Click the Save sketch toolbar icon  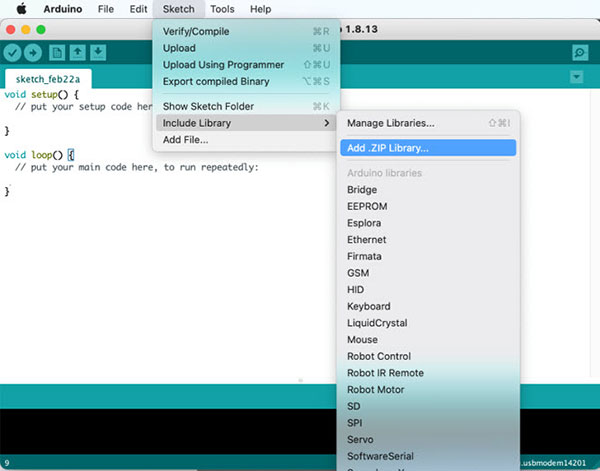click(x=98, y=52)
